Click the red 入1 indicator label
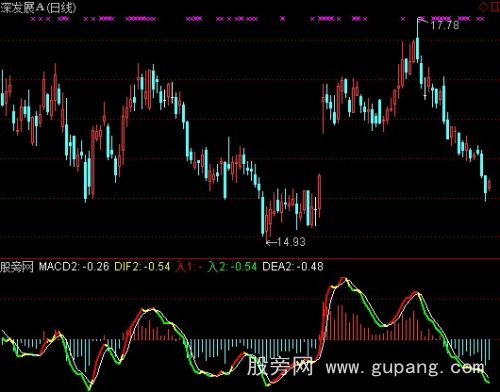This screenshot has width=500, height=392. coord(189,267)
